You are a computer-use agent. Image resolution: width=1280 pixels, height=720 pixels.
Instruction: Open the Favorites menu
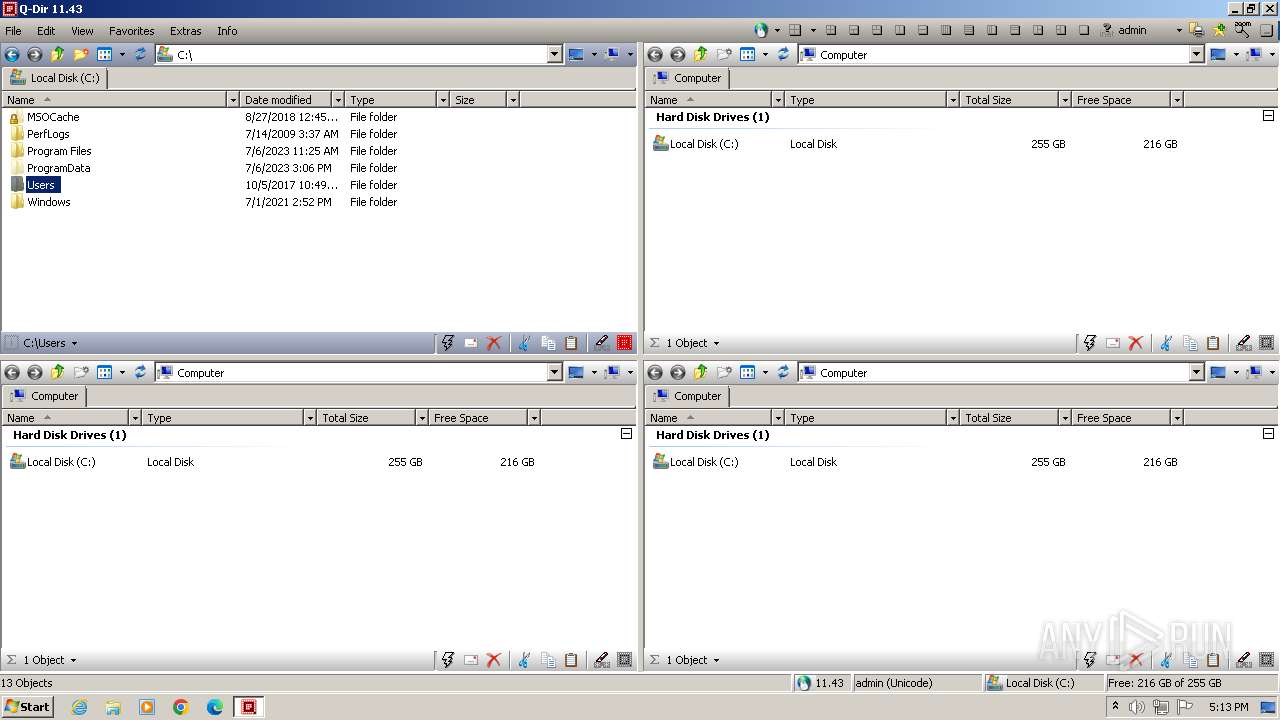(132, 31)
